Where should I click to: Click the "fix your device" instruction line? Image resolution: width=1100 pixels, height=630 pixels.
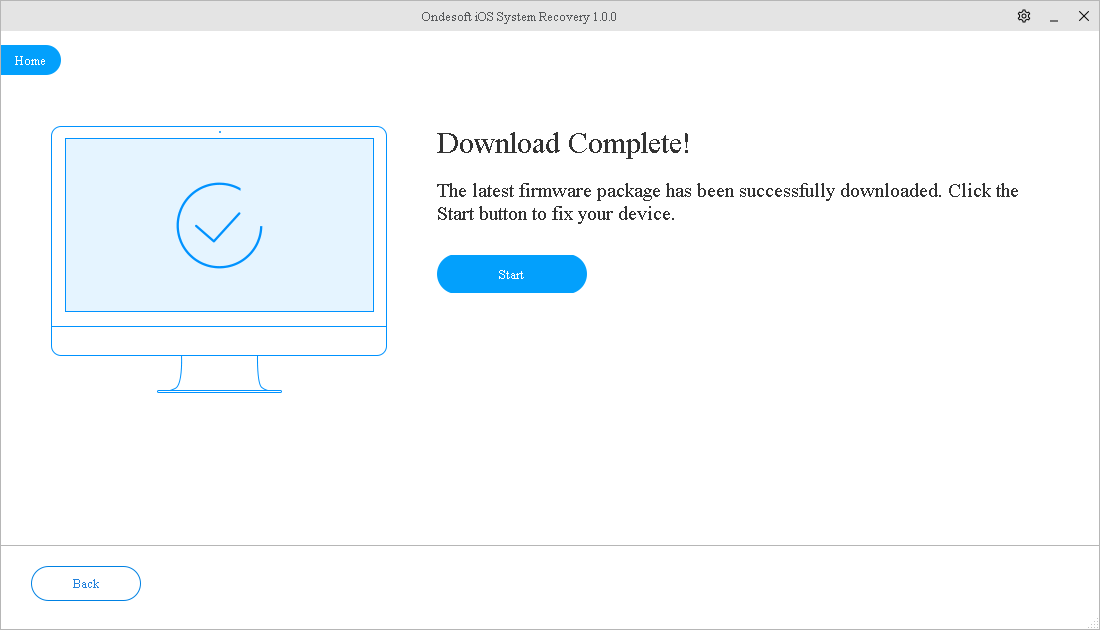[x=555, y=214]
